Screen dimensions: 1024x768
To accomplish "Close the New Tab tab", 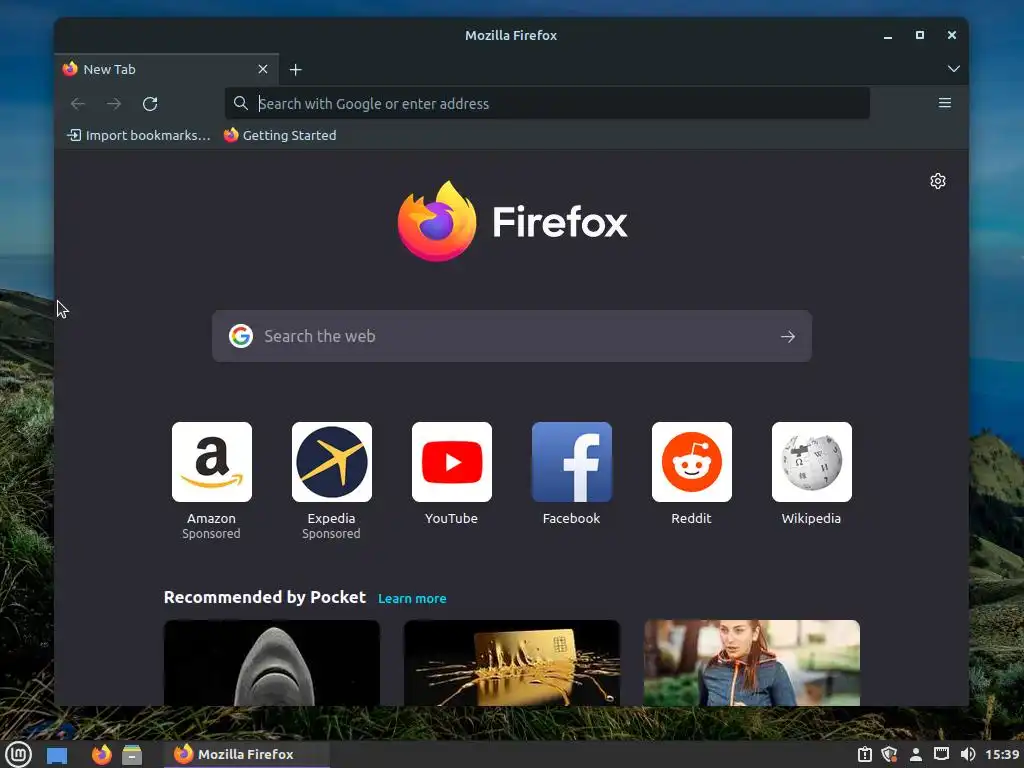I will (263, 69).
